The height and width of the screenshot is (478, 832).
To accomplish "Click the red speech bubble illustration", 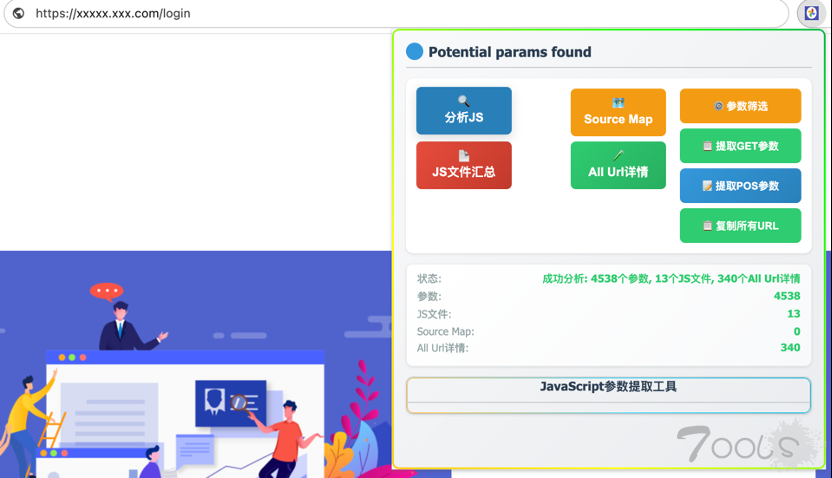I will 107,292.
